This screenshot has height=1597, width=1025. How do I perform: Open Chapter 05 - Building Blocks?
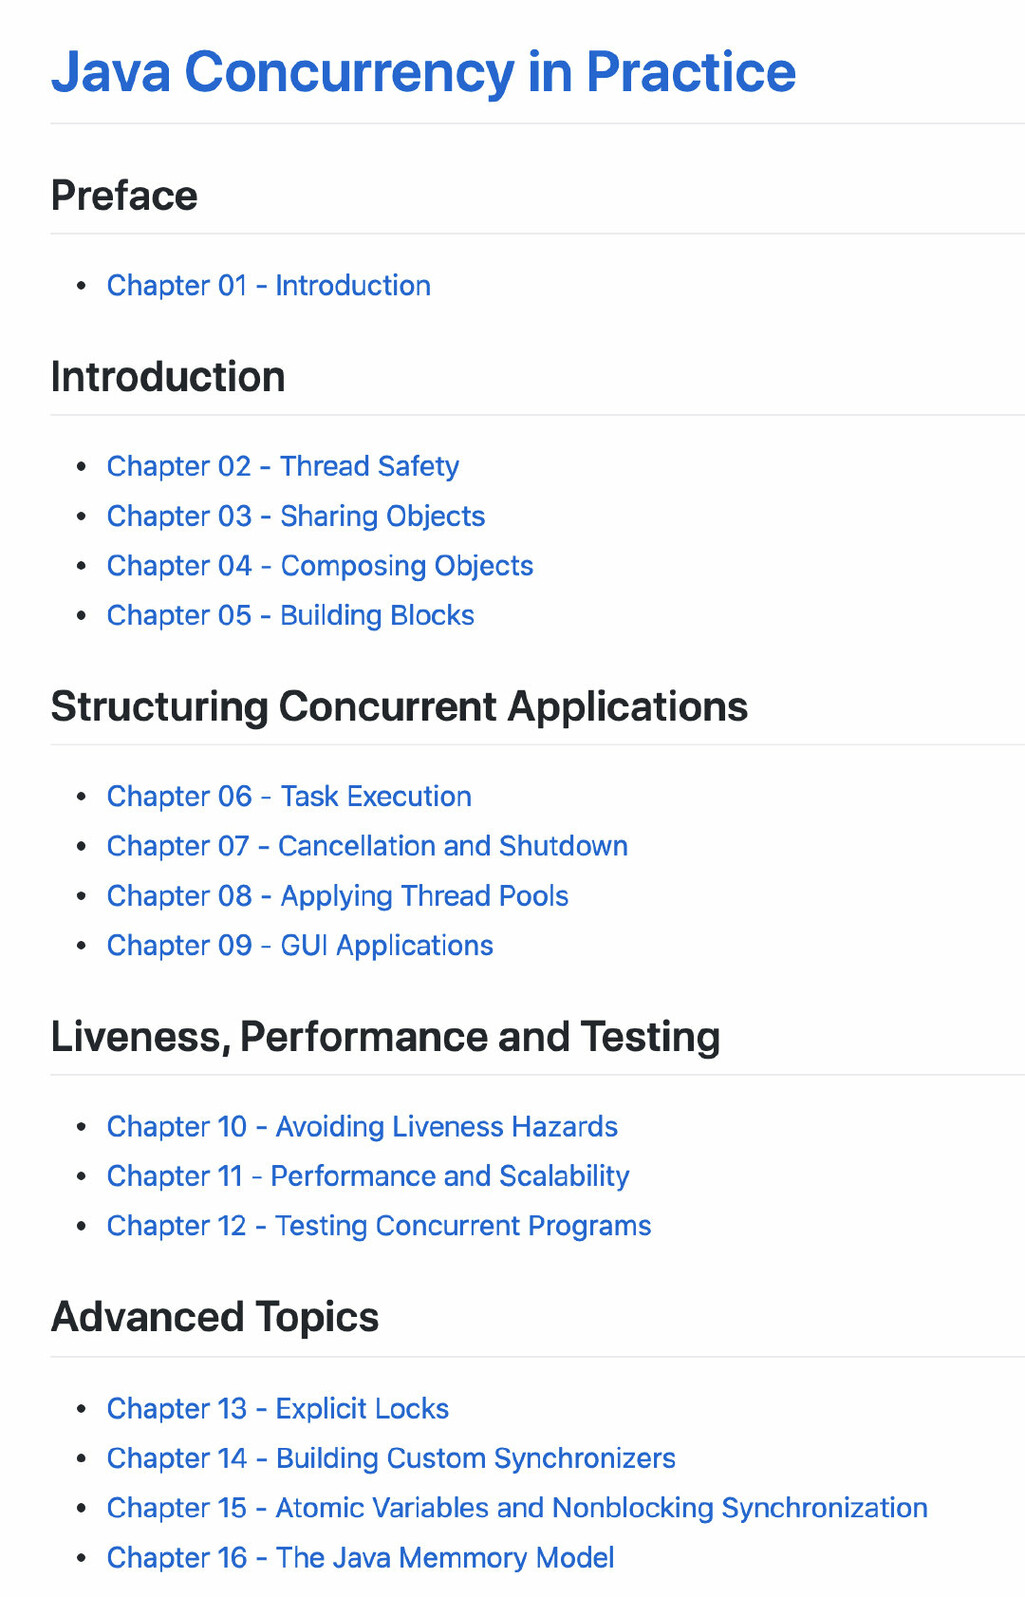[x=290, y=616]
